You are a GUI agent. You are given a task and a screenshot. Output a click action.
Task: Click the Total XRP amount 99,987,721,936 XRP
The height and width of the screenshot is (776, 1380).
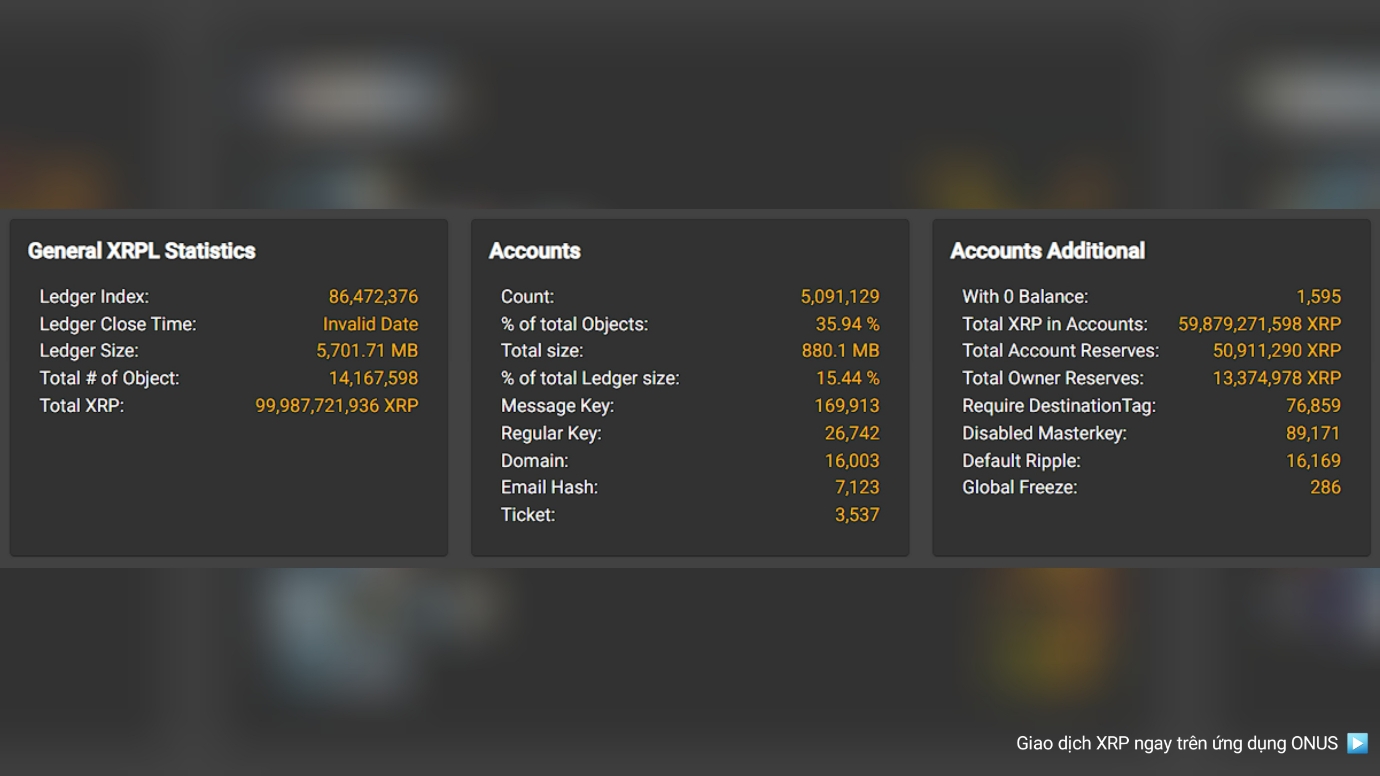337,406
